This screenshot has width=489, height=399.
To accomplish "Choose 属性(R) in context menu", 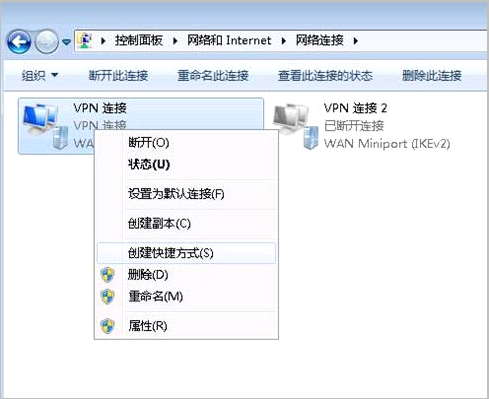I will pos(186,326).
